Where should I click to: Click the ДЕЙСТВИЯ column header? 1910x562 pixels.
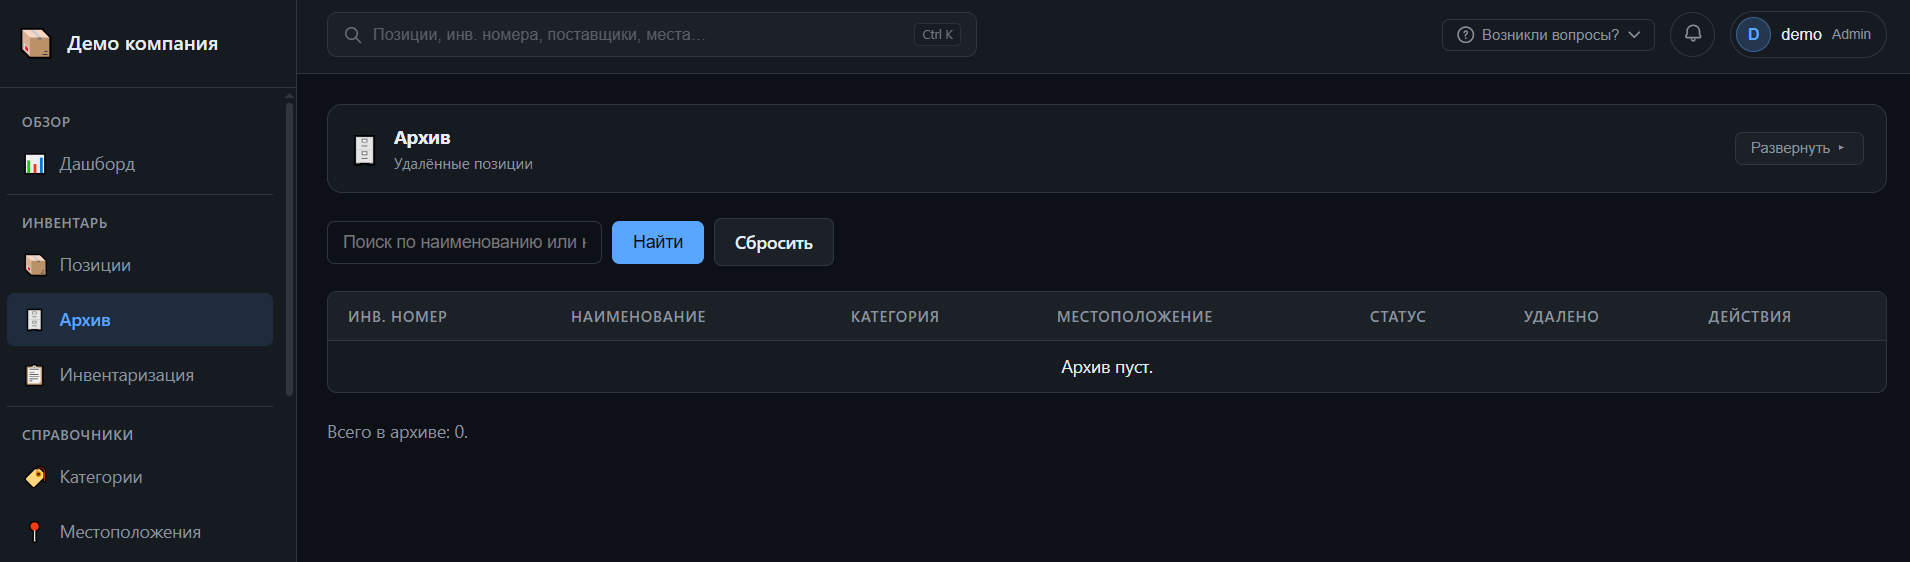point(1750,317)
